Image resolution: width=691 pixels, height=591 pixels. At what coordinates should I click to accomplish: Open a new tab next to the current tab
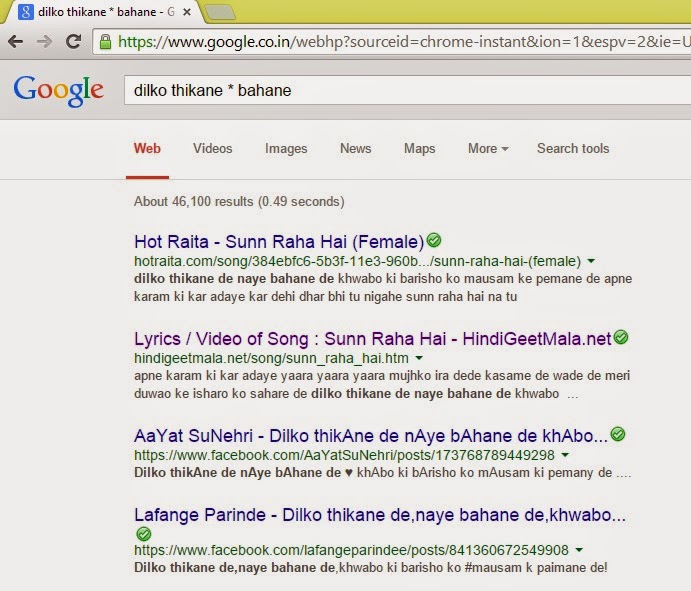(x=220, y=12)
